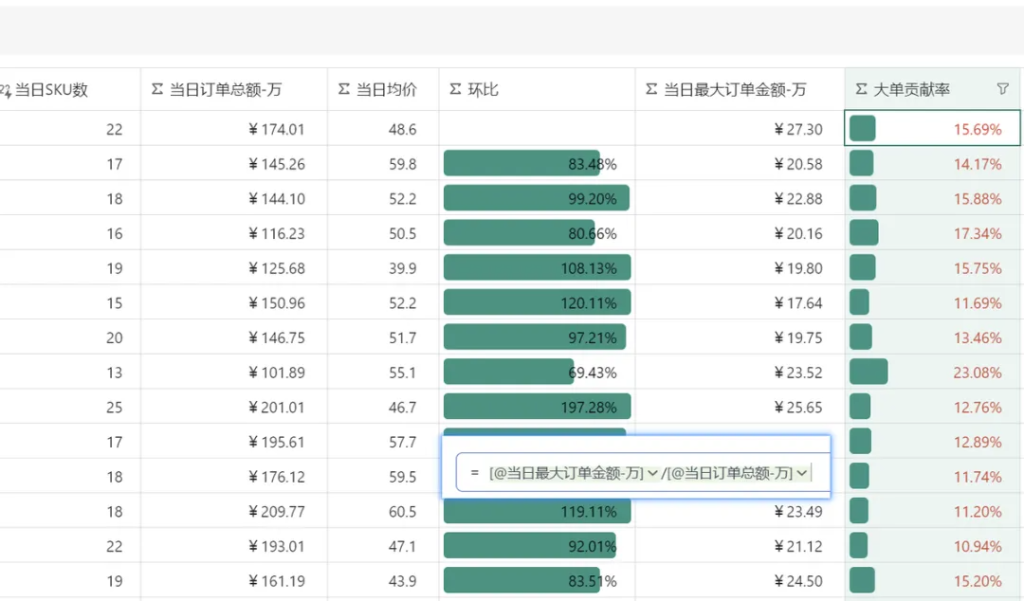The height and width of the screenshot is (601, 1024).
Task: Click the 83.48% progress bar cell
Action: coord(537,163)
